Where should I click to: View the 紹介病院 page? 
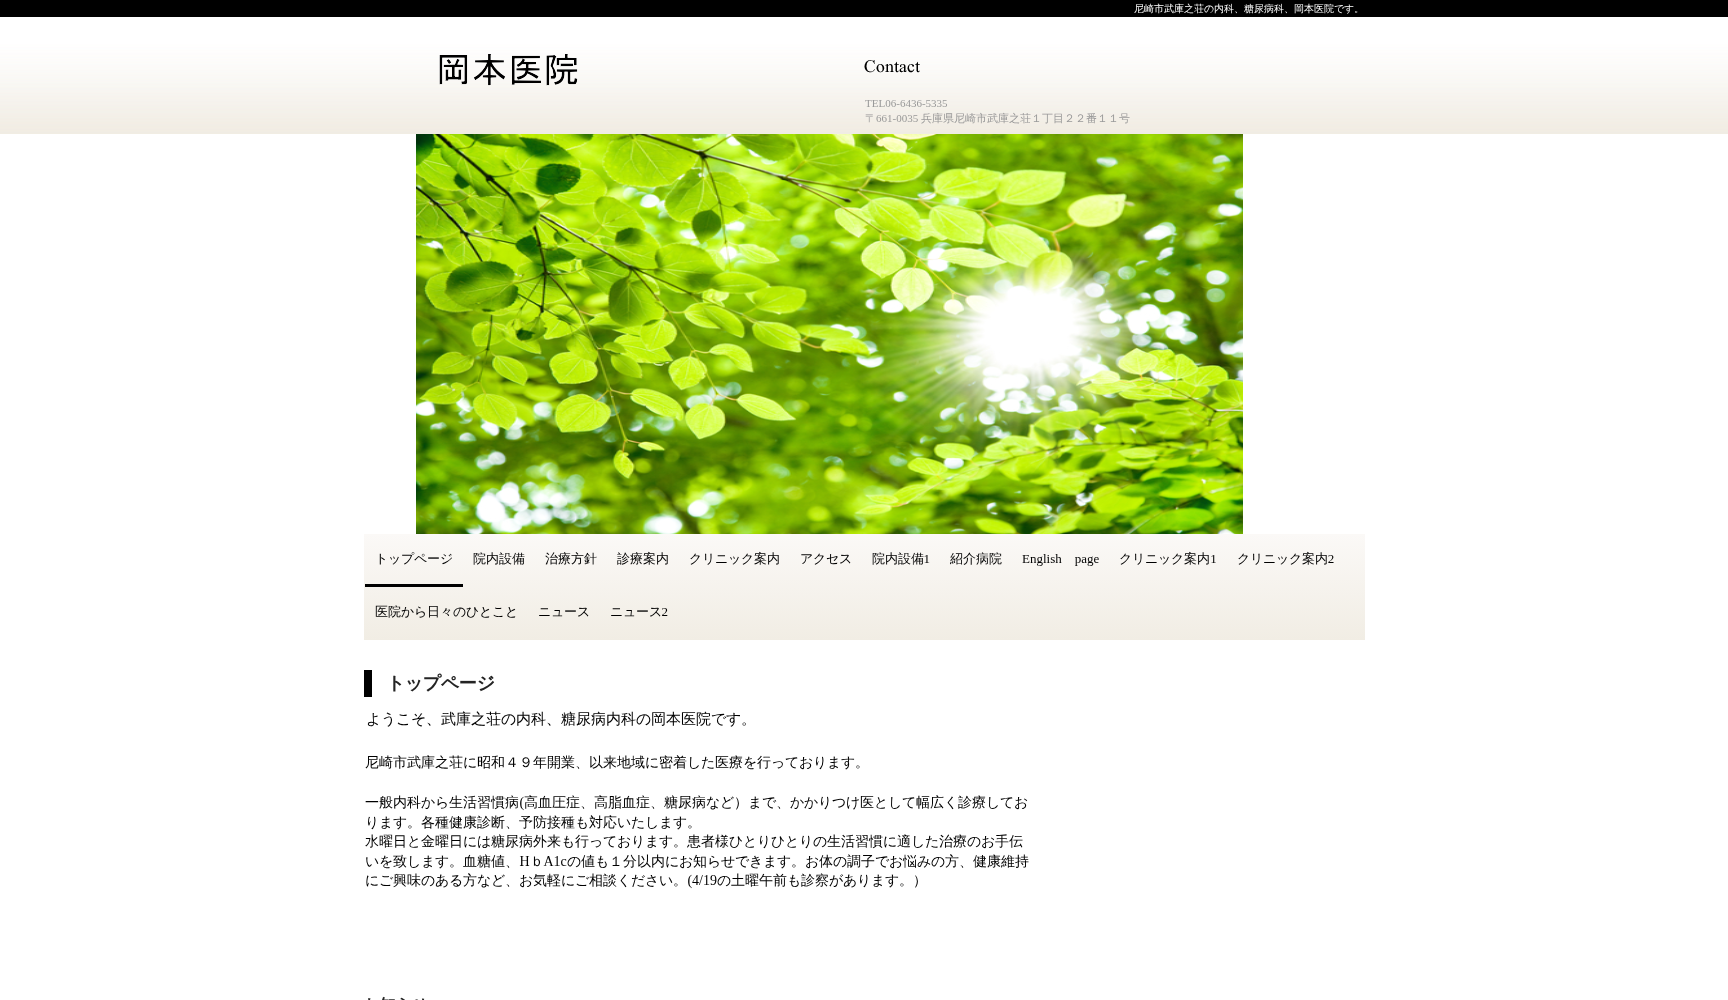[975, 559]
